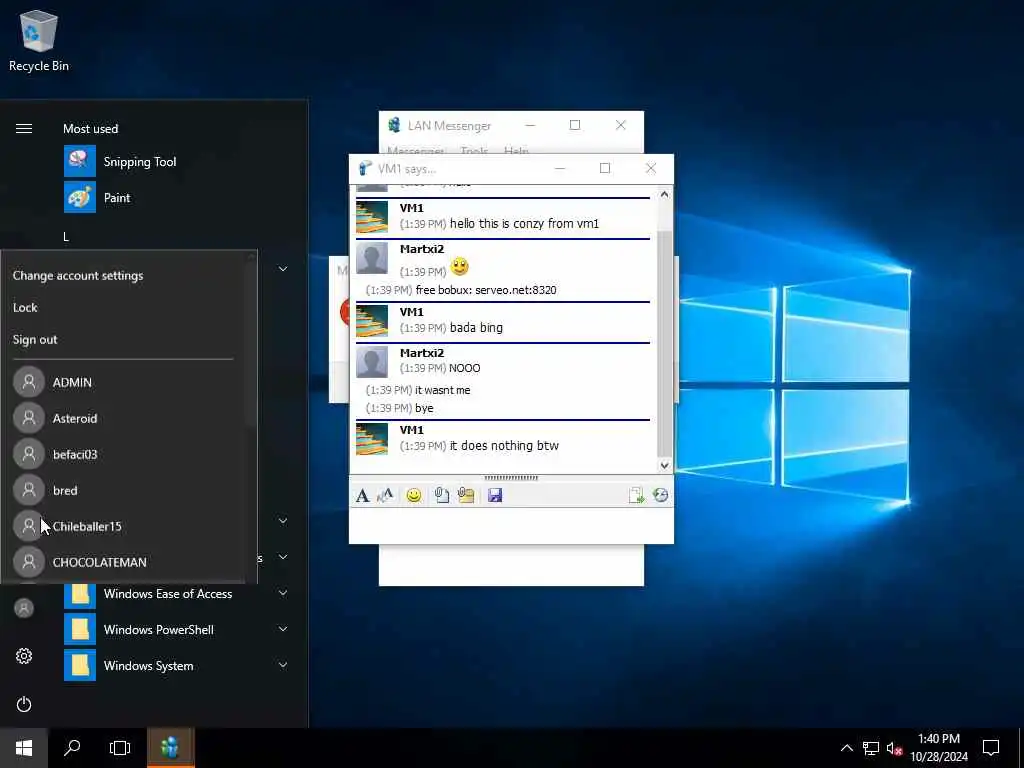The image size is (1024, 768).
Task: Click the user account icon in Start sidebar
Action: tap(24, 609)
